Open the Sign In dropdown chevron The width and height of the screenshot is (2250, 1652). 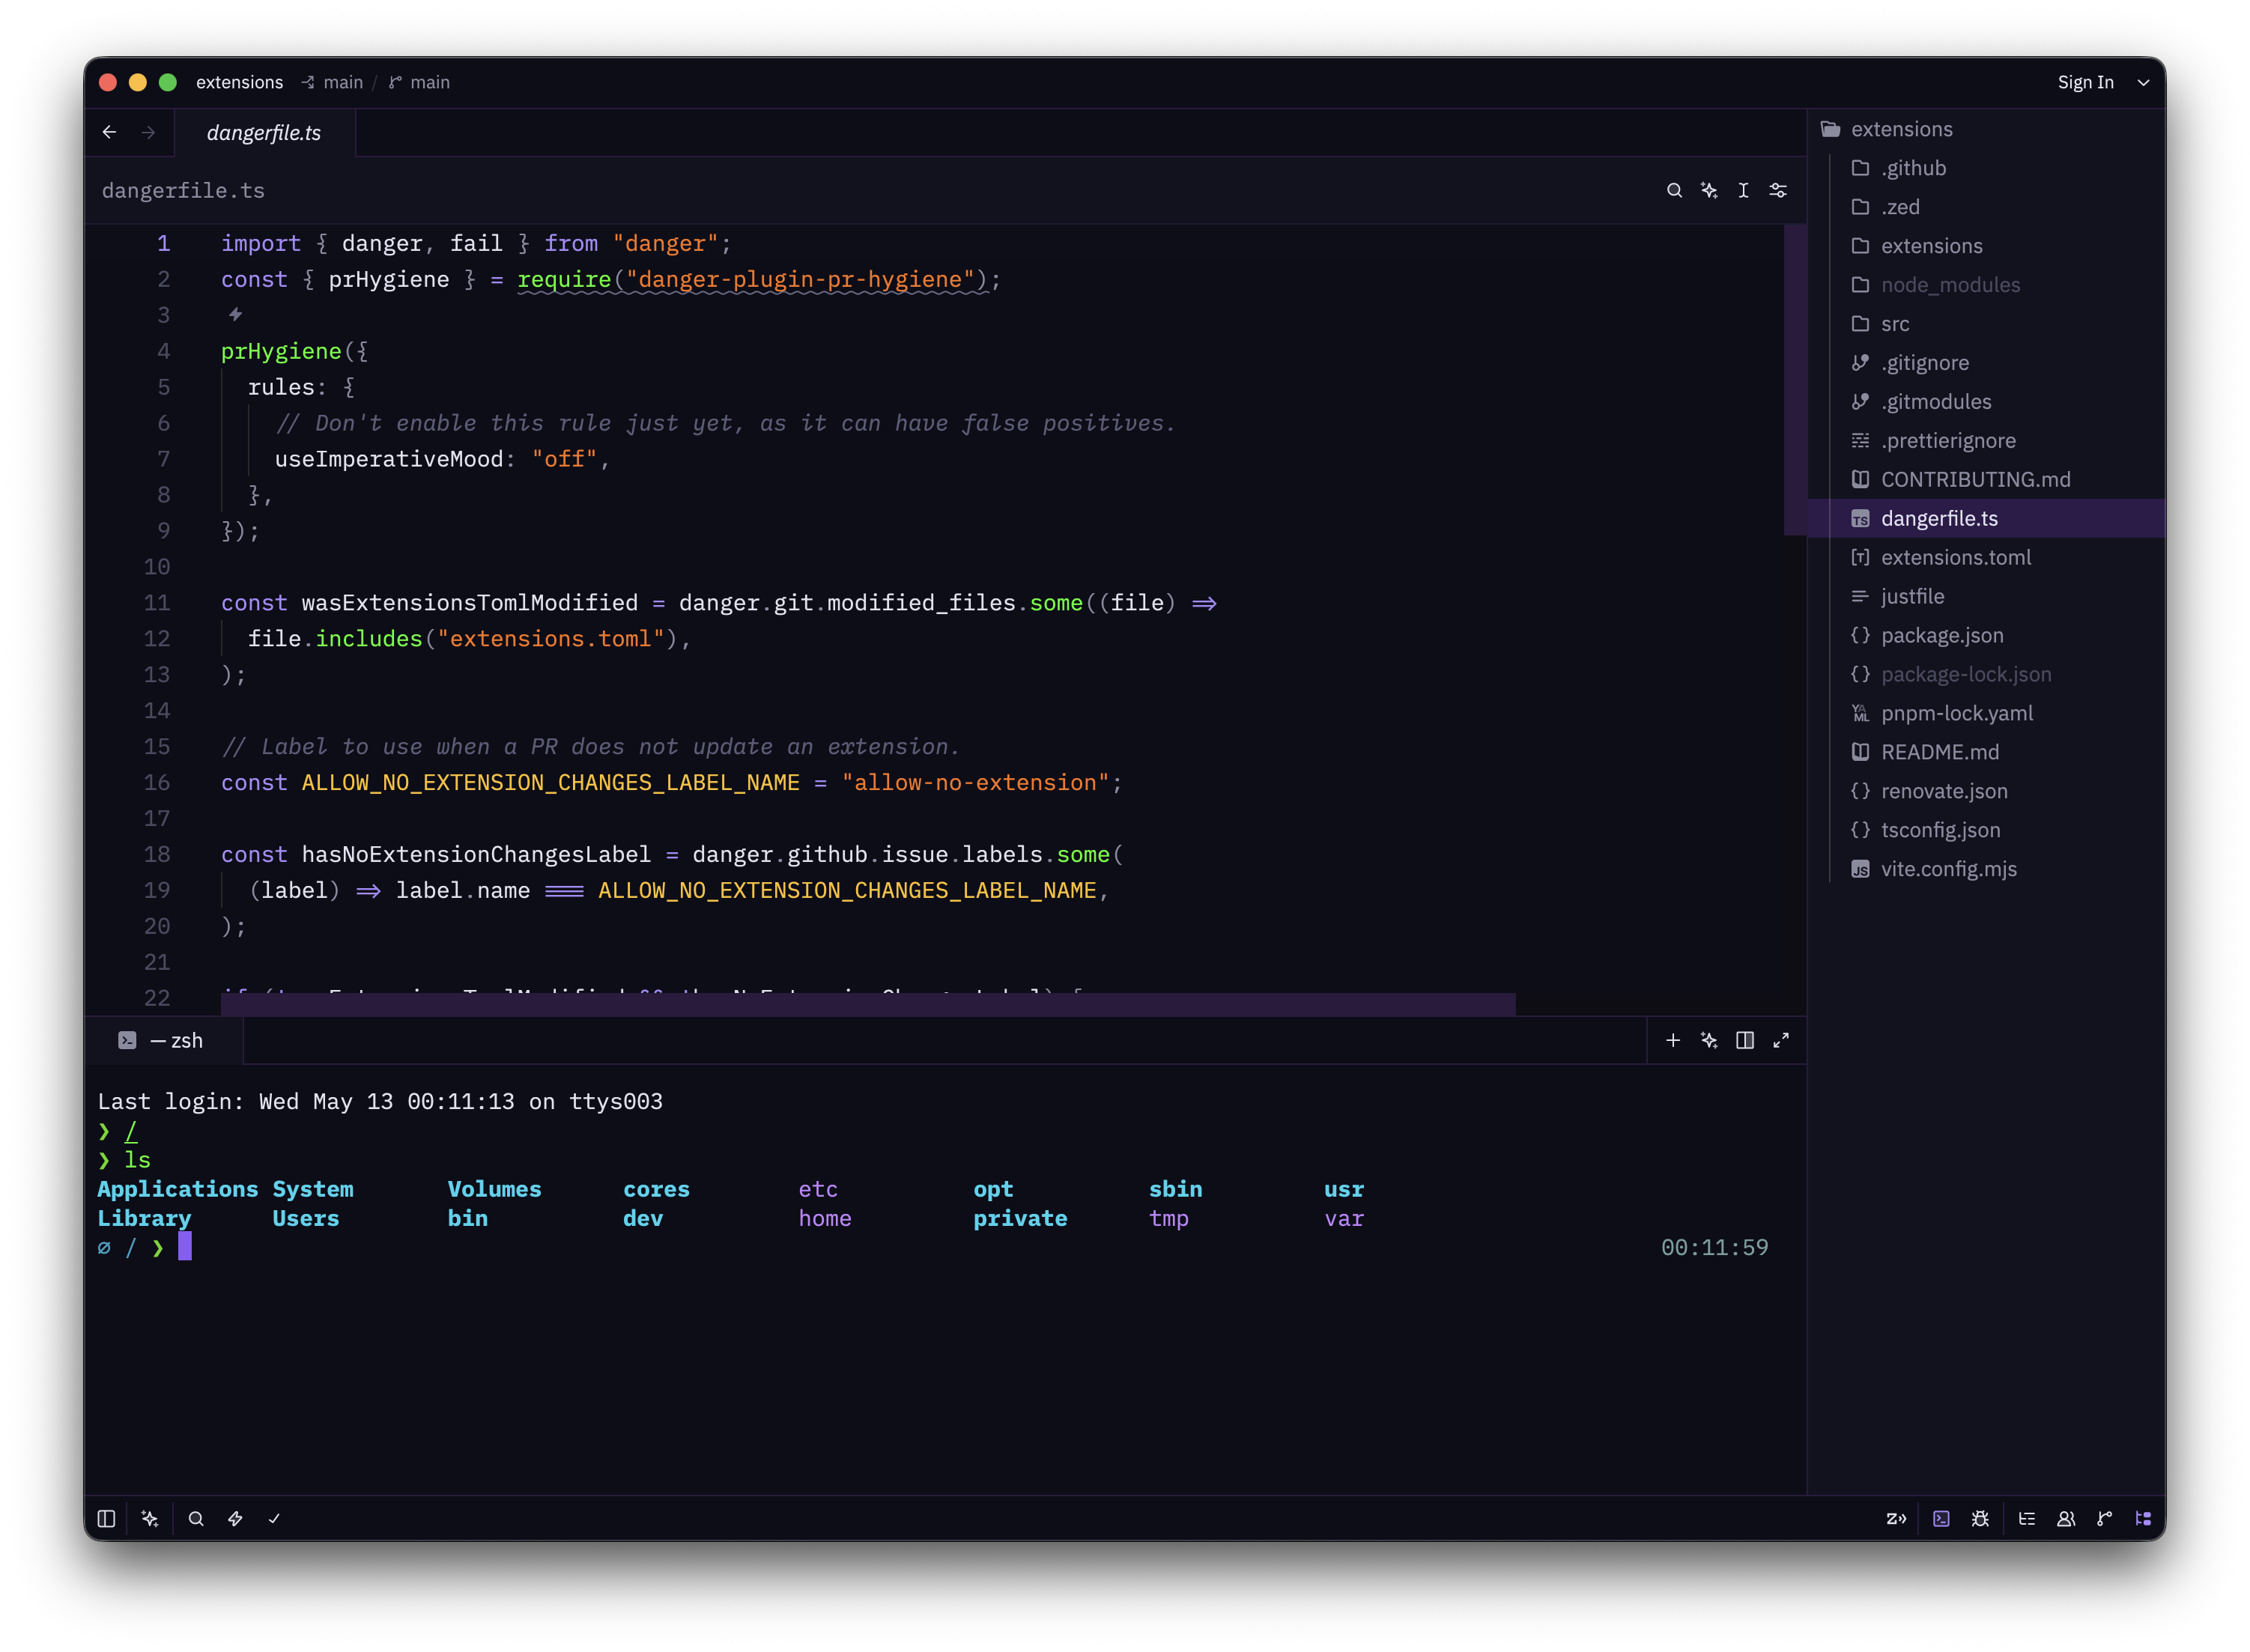click(2143, 83)
